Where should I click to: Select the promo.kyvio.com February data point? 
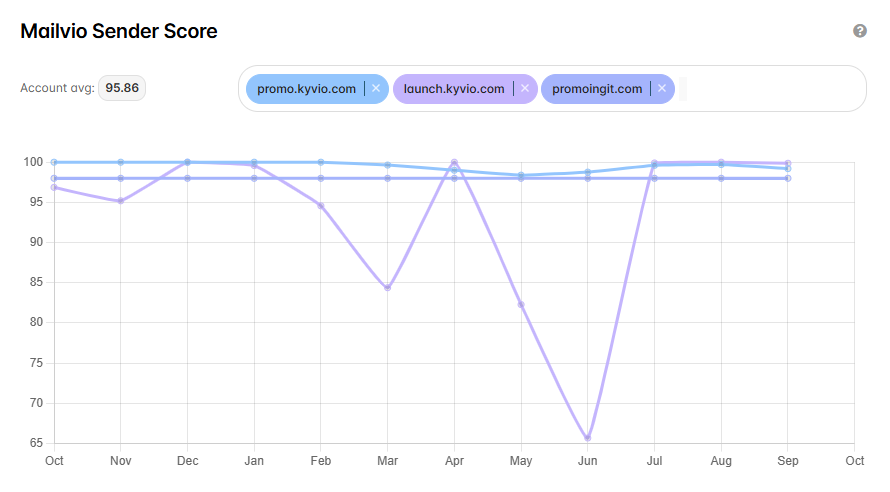[321, 162]
